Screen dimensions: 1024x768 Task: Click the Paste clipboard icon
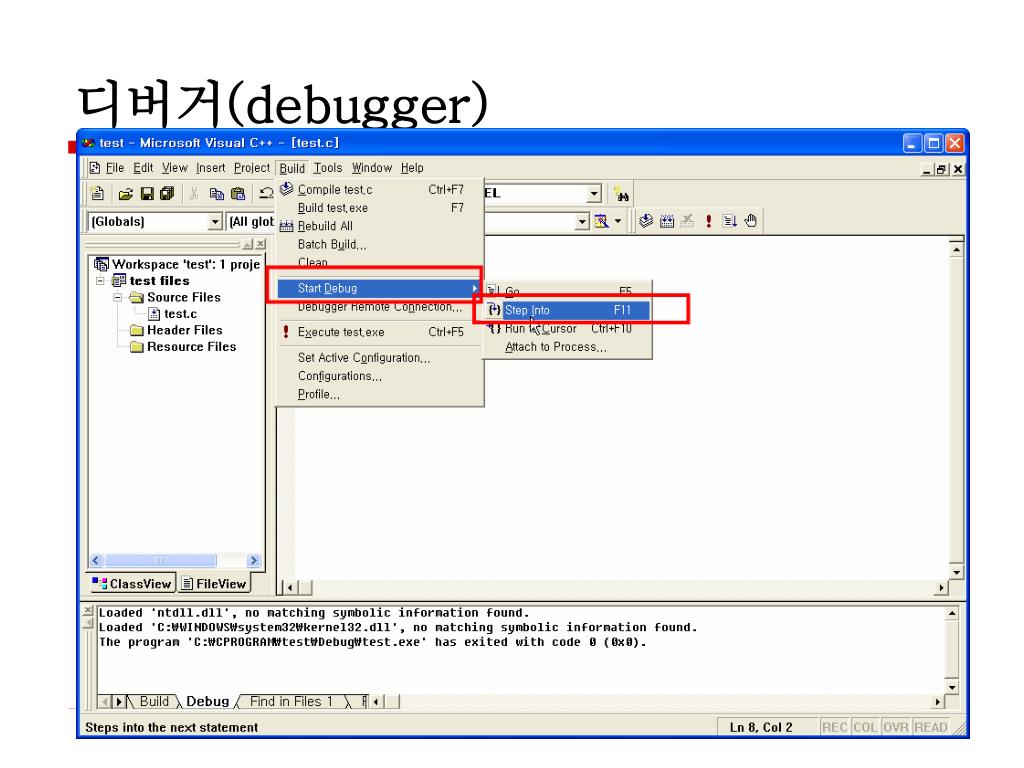coord(238,193)
